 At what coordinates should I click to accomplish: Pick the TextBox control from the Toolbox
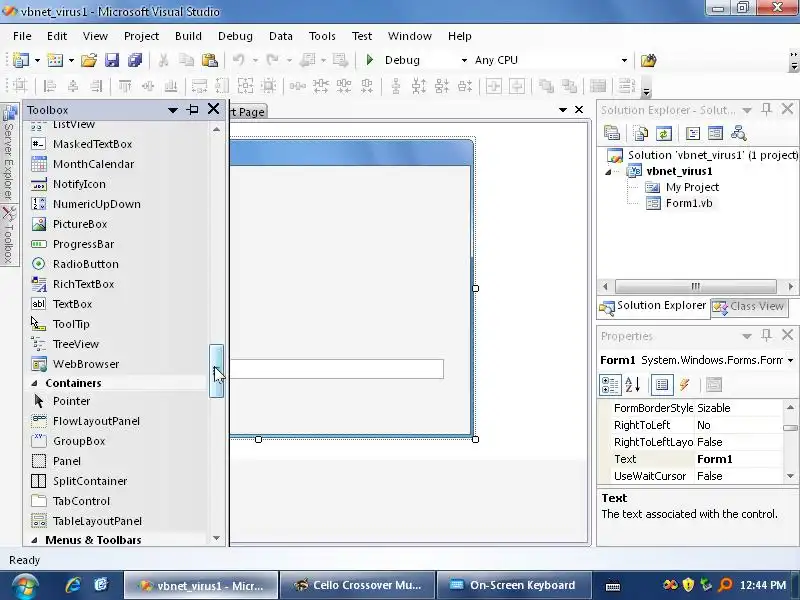(x=72, y=304)
